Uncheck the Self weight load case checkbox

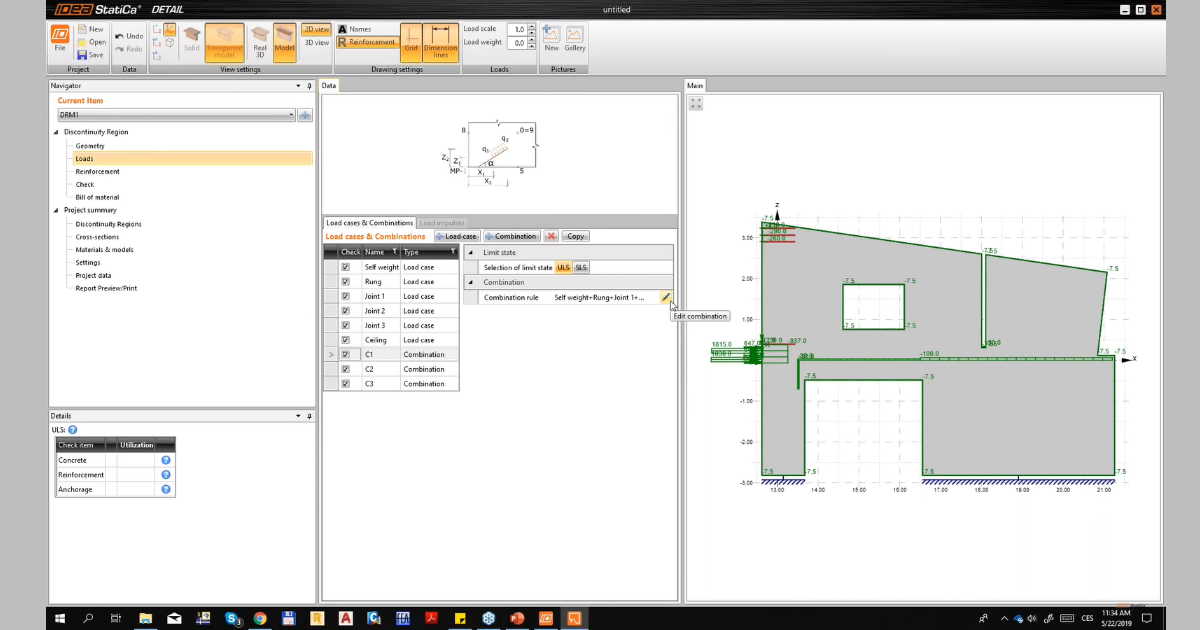pos(346,267)
